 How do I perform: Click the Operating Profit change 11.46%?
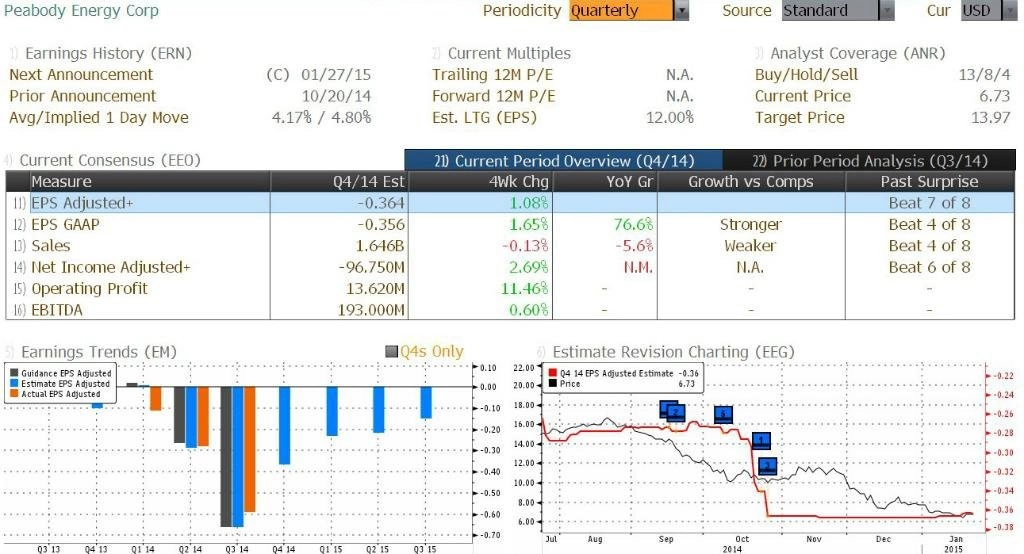(525, 289)
